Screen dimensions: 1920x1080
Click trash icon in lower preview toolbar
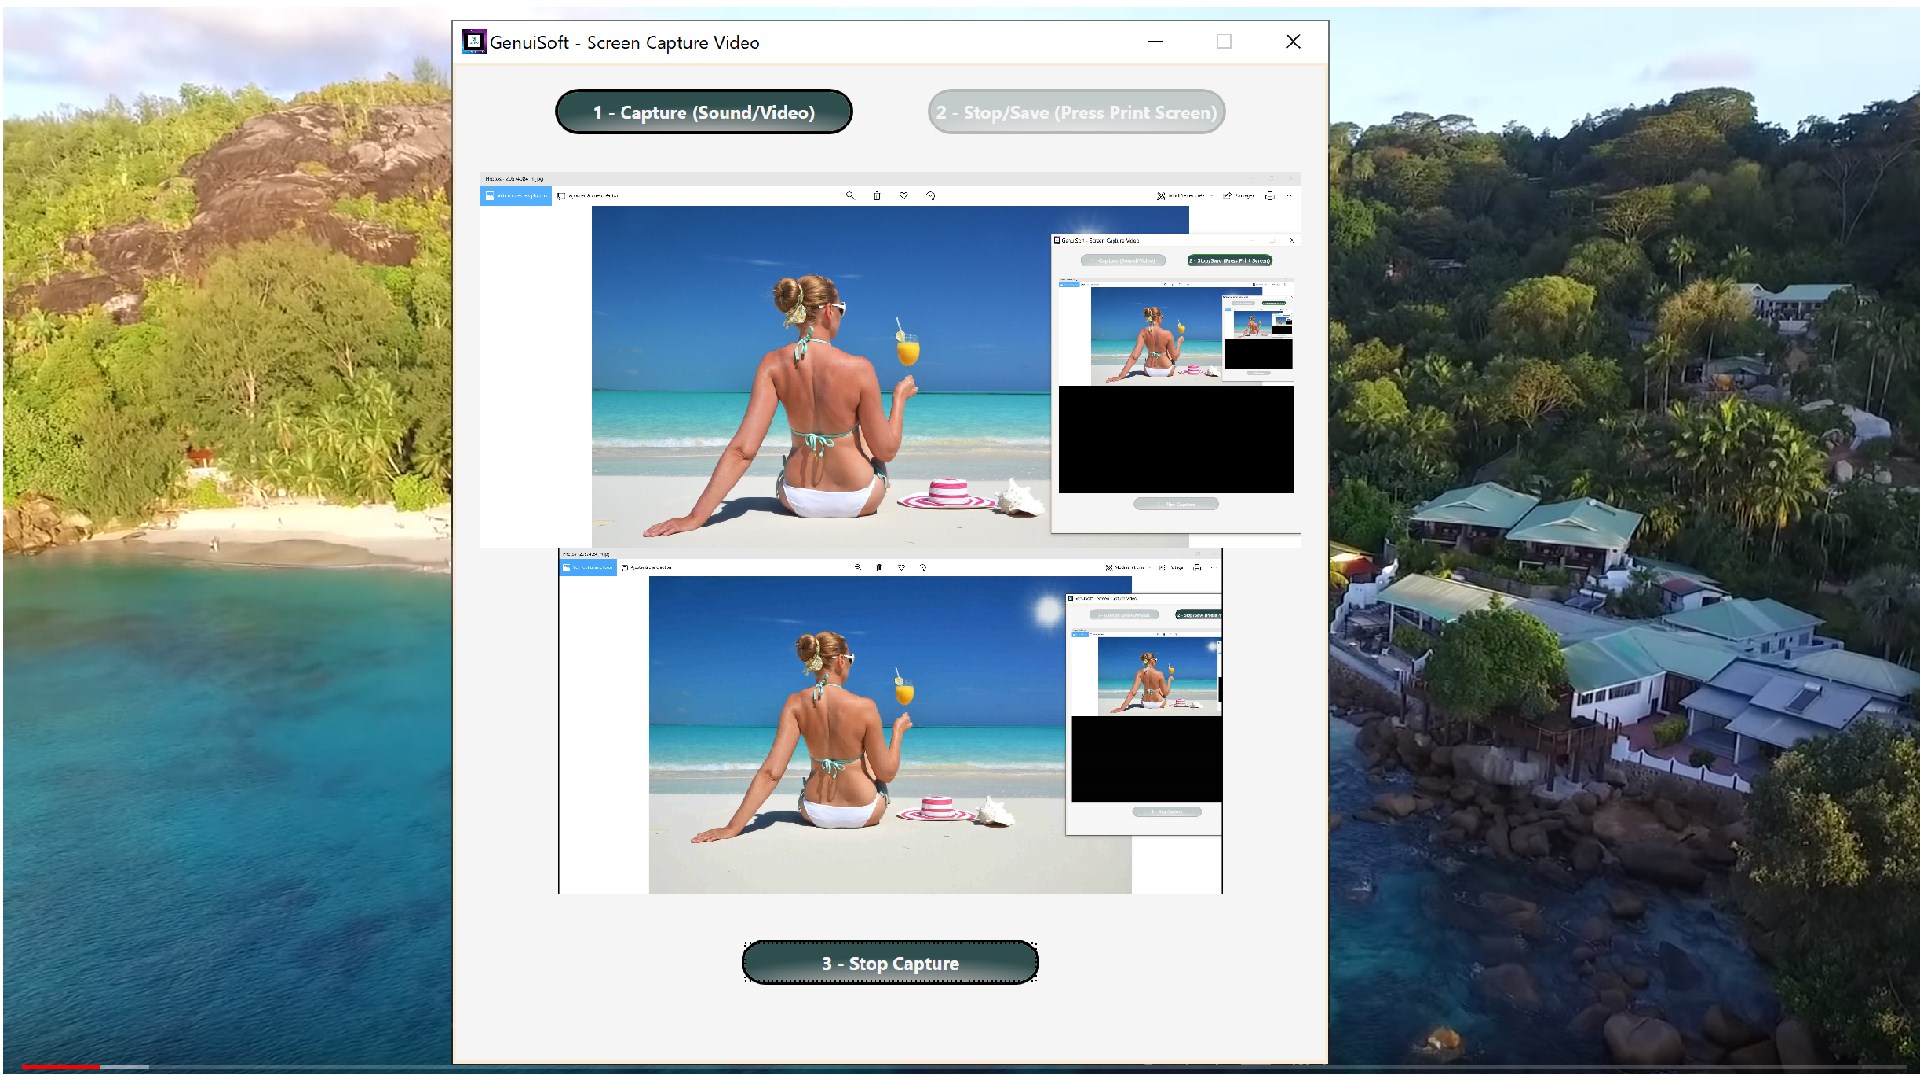[879, 567]
